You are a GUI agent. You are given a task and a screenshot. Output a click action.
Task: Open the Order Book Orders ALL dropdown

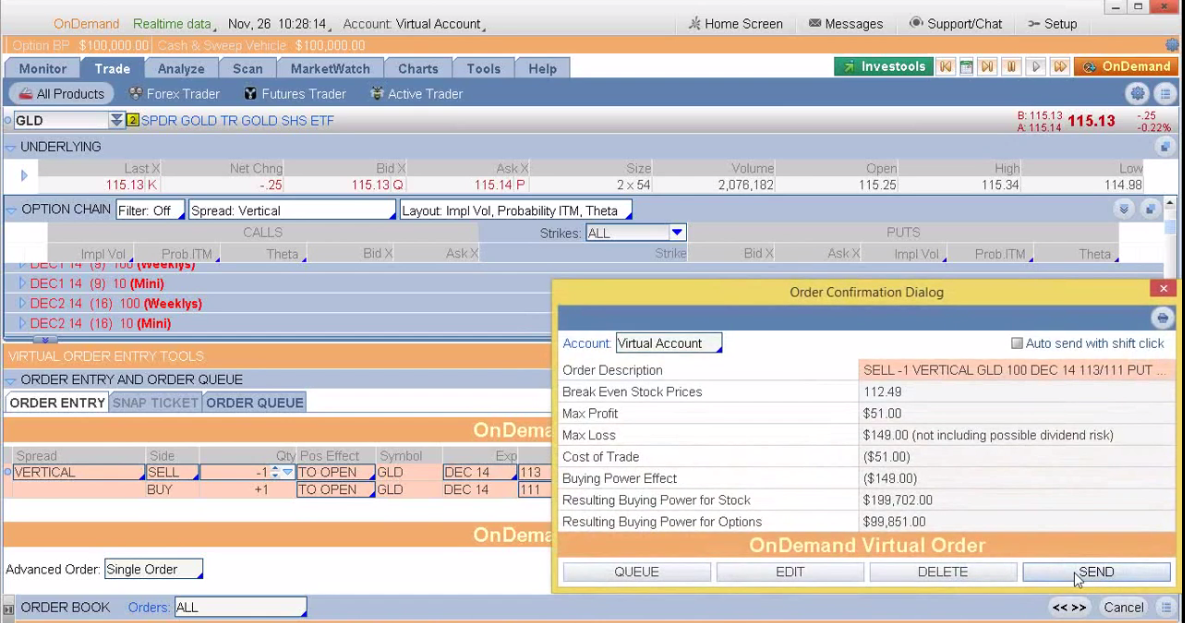point(240,607)
